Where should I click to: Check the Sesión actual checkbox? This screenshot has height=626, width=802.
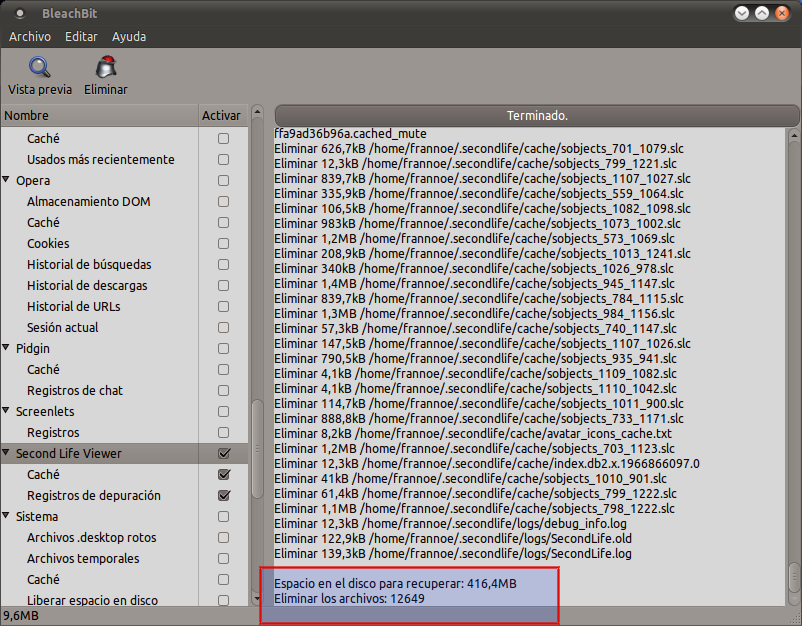[223, 327]
